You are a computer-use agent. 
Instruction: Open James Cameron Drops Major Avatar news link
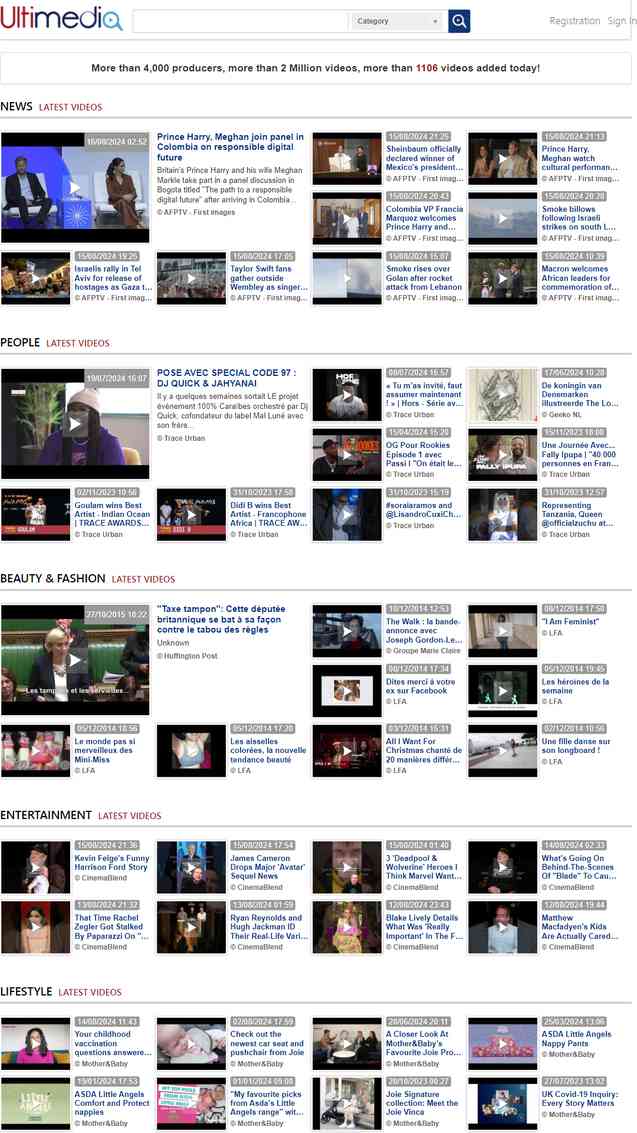point(269,867)
